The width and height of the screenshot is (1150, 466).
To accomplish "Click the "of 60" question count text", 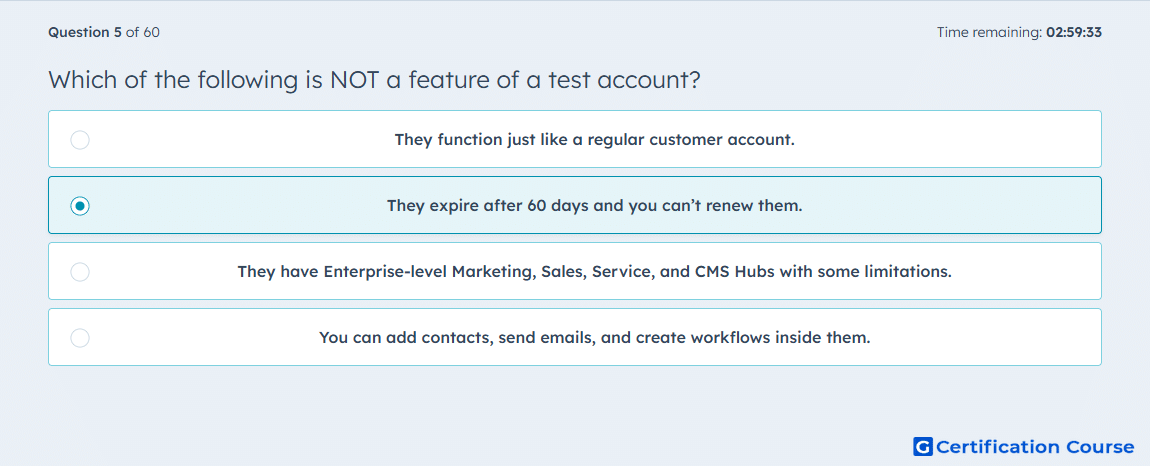I will click(x=143, y=32).
